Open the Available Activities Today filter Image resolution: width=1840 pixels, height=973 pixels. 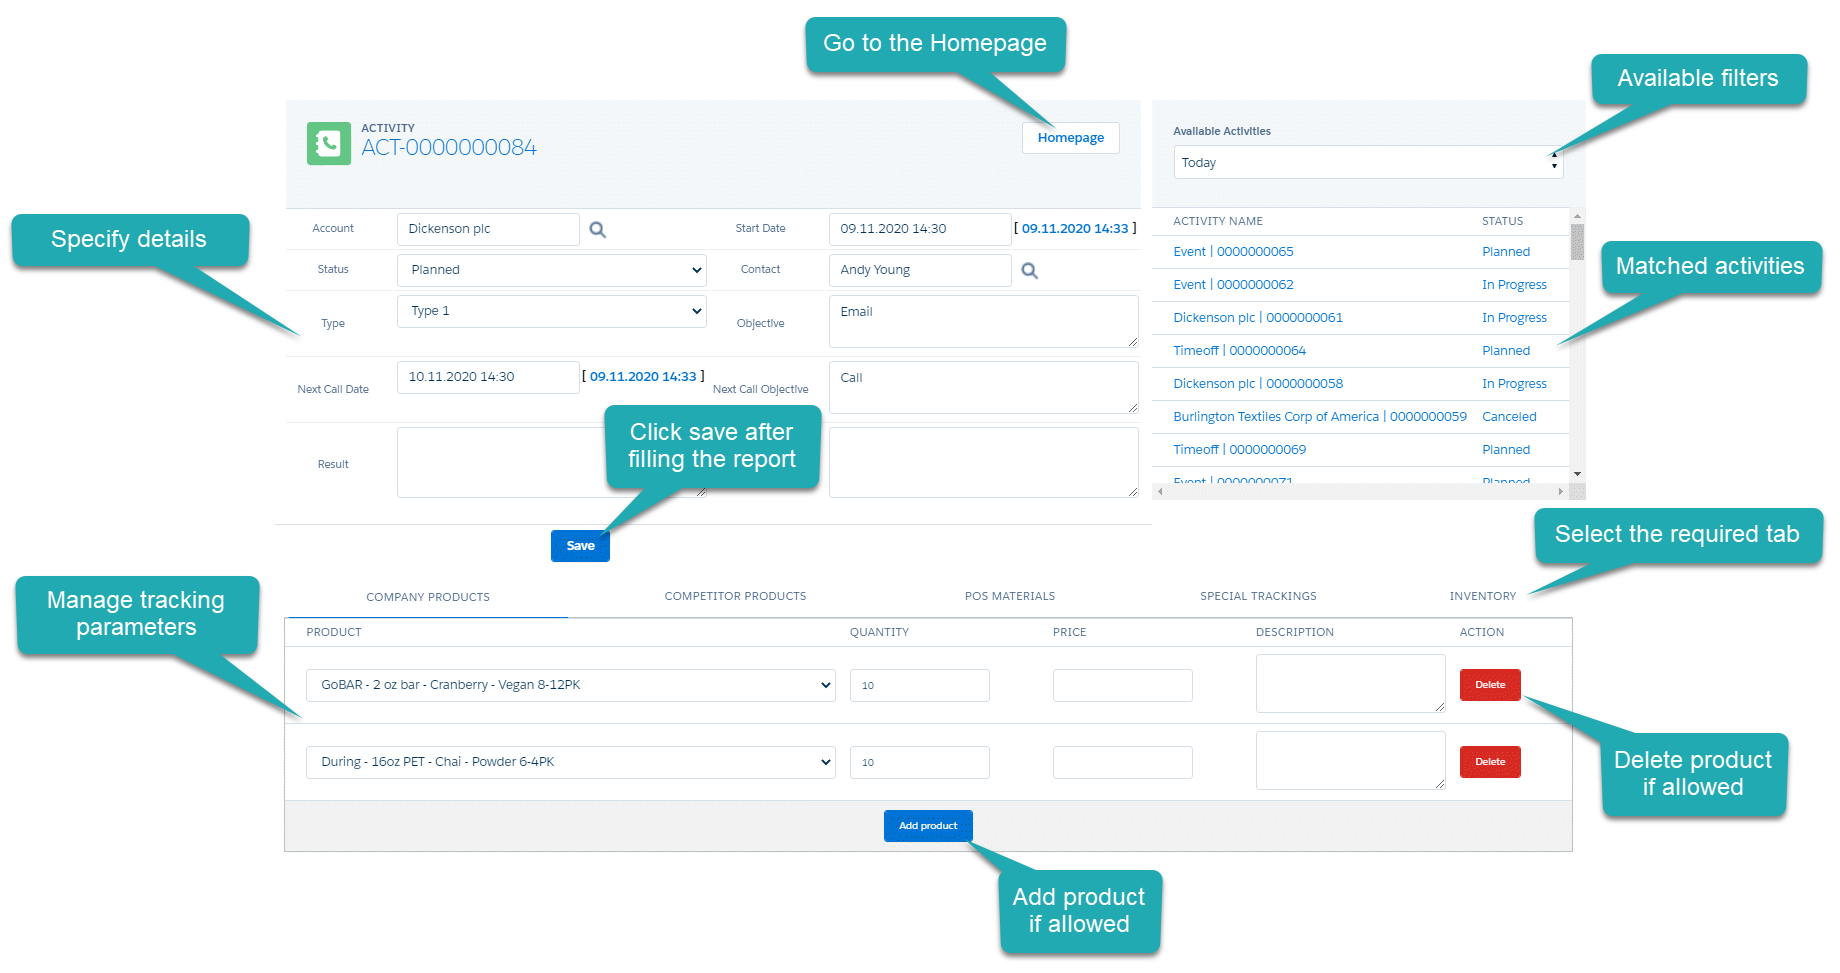[x=1366, y=163]
